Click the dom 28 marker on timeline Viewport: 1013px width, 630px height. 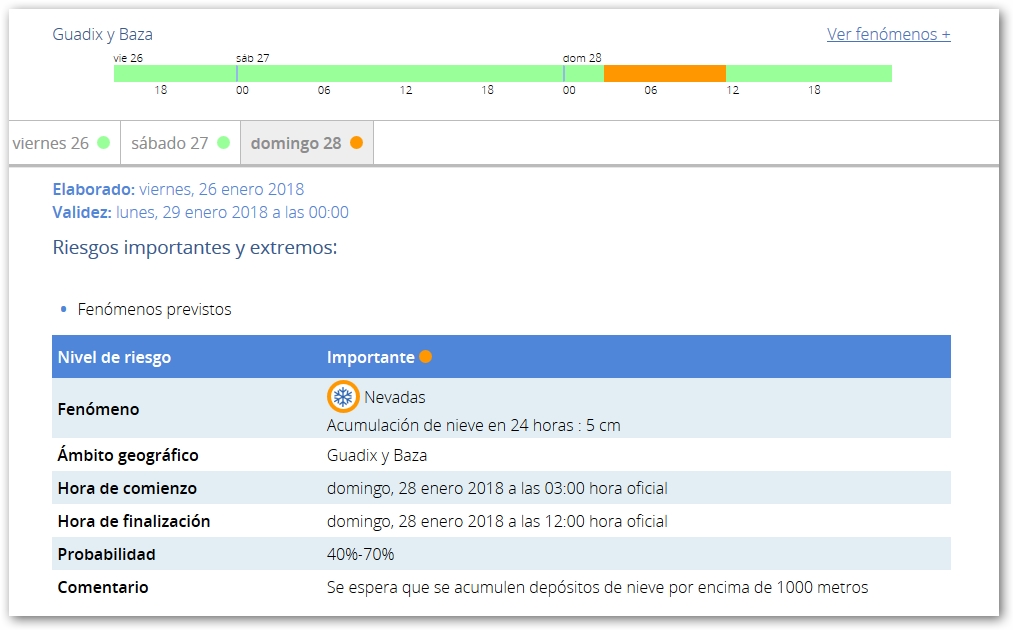point(581,58)
